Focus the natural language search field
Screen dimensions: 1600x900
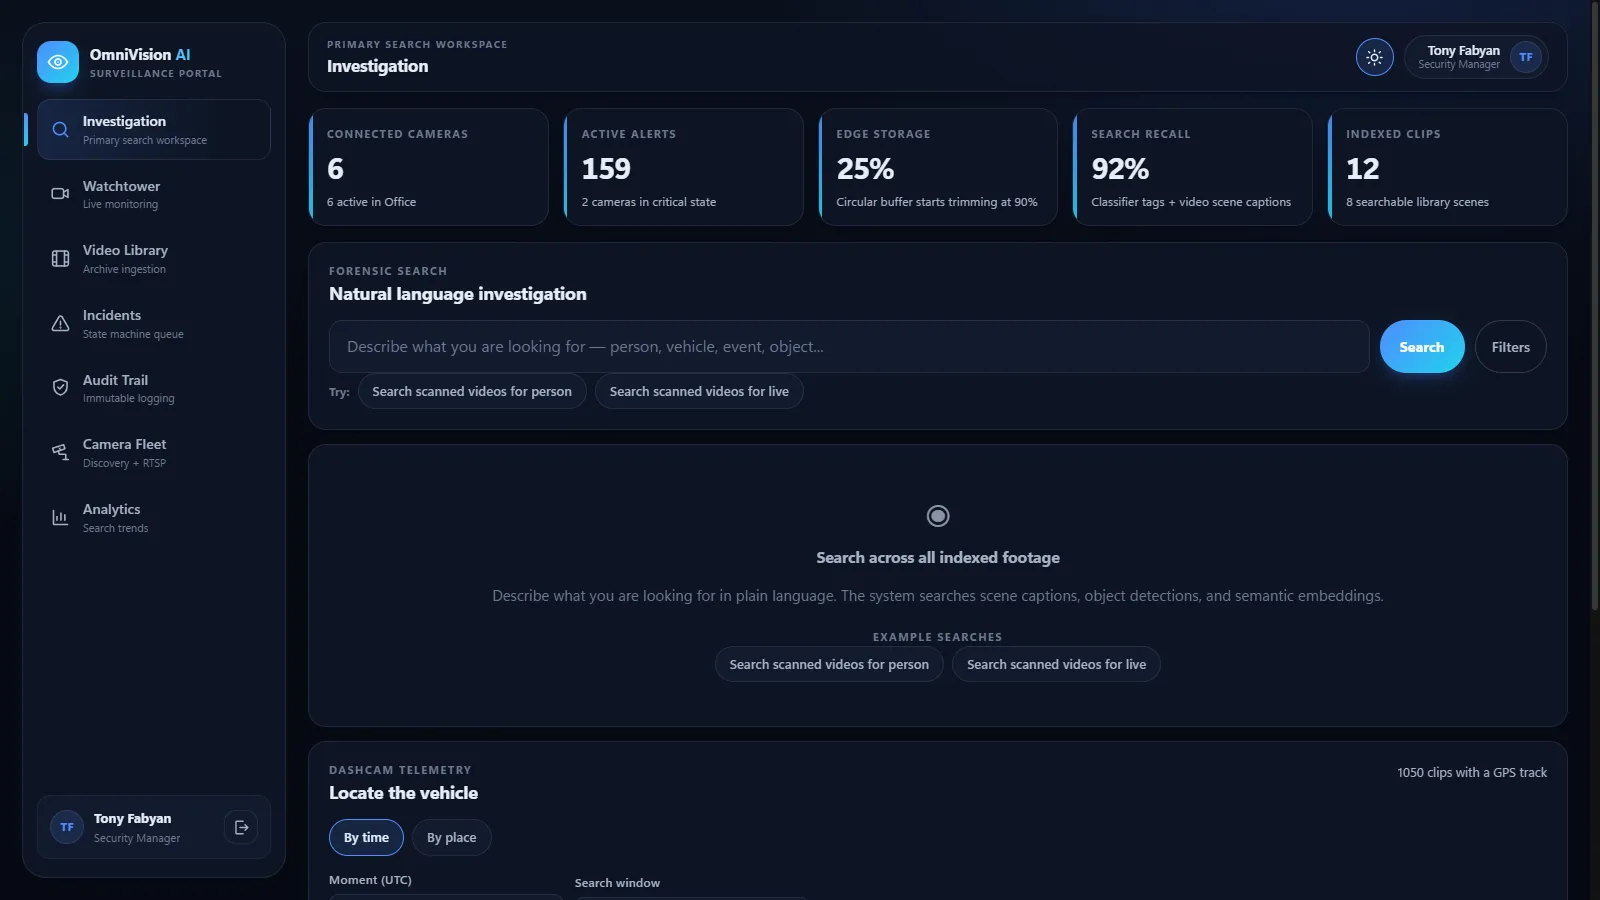849,347
